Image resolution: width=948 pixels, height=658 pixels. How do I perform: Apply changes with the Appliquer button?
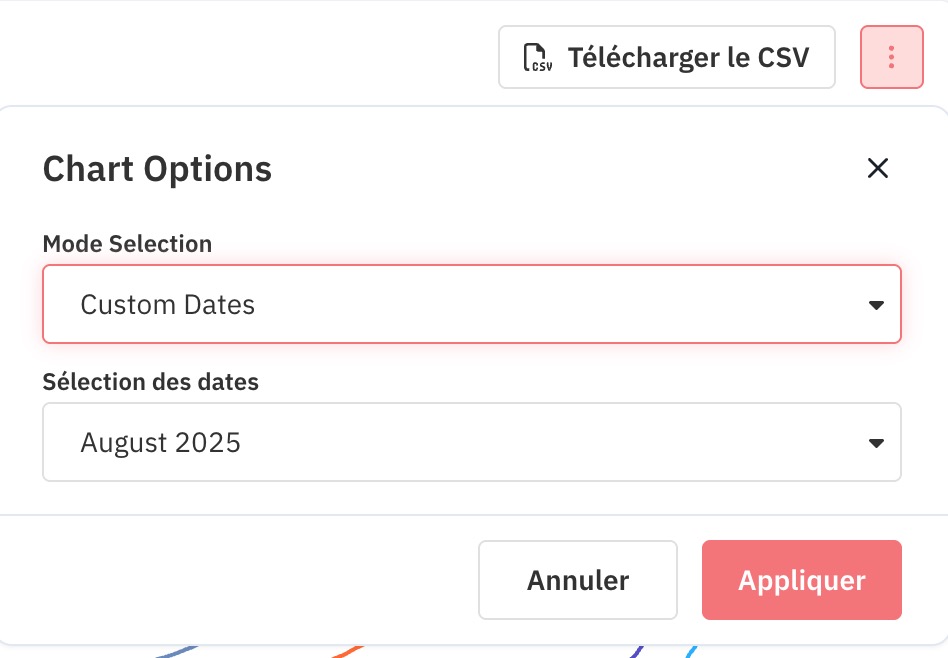[x=802, y=580]
